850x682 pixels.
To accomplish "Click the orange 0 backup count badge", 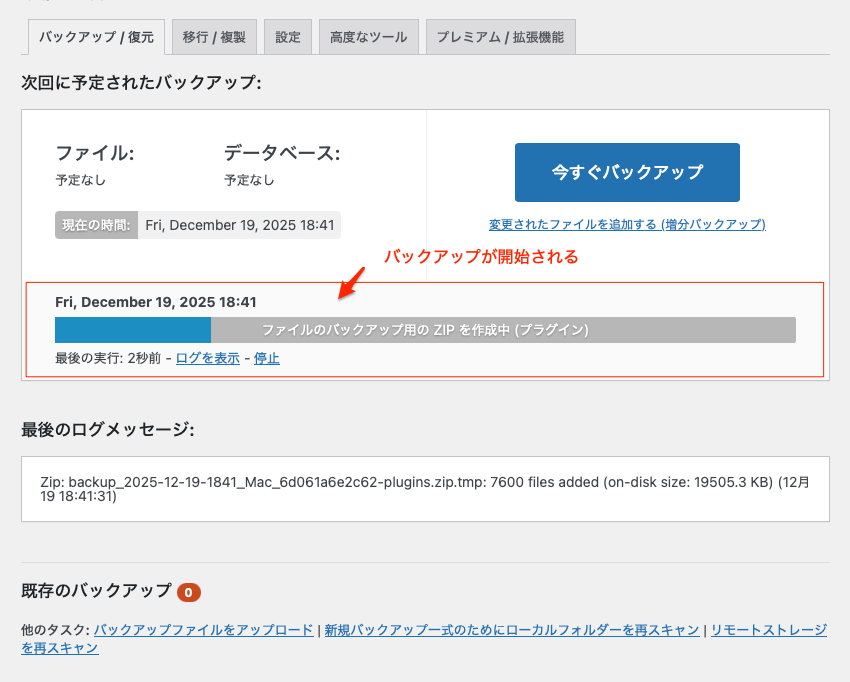I will [189, 592].
